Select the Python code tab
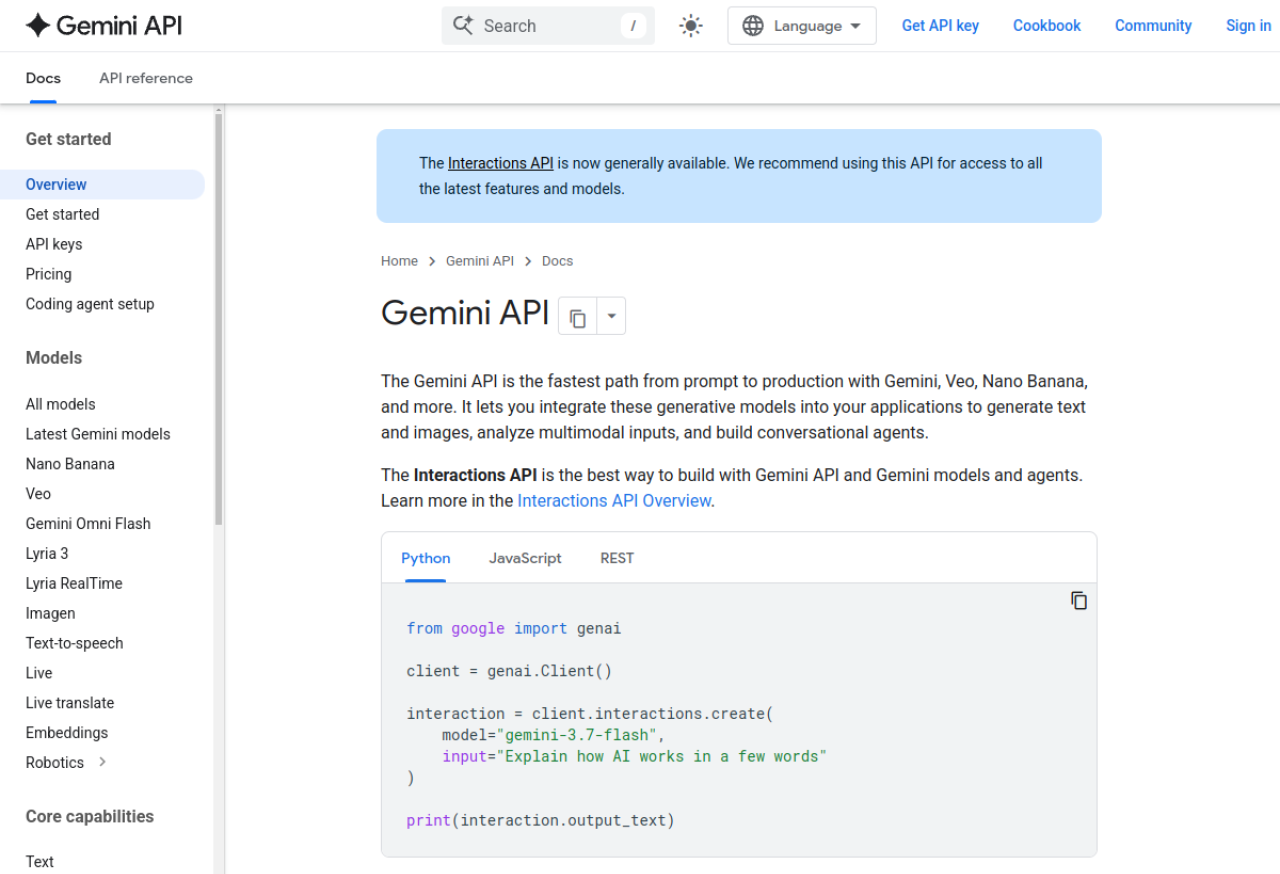Image resolution: width=1280 pixels, height=874 pixels. [426, 558]
